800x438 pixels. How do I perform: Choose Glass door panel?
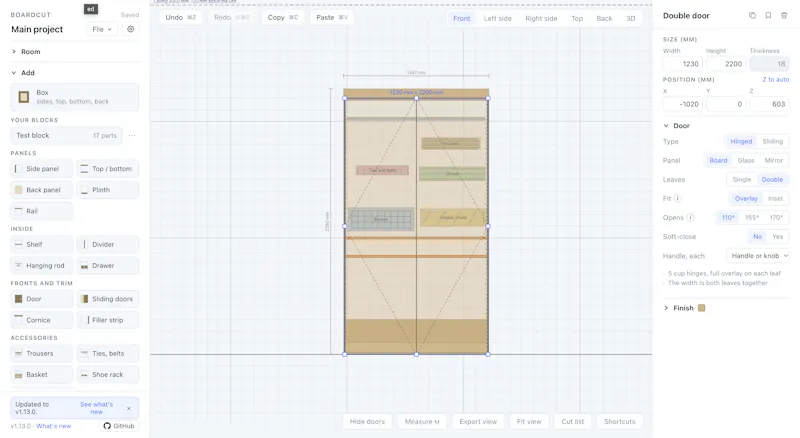pos(745,160)
